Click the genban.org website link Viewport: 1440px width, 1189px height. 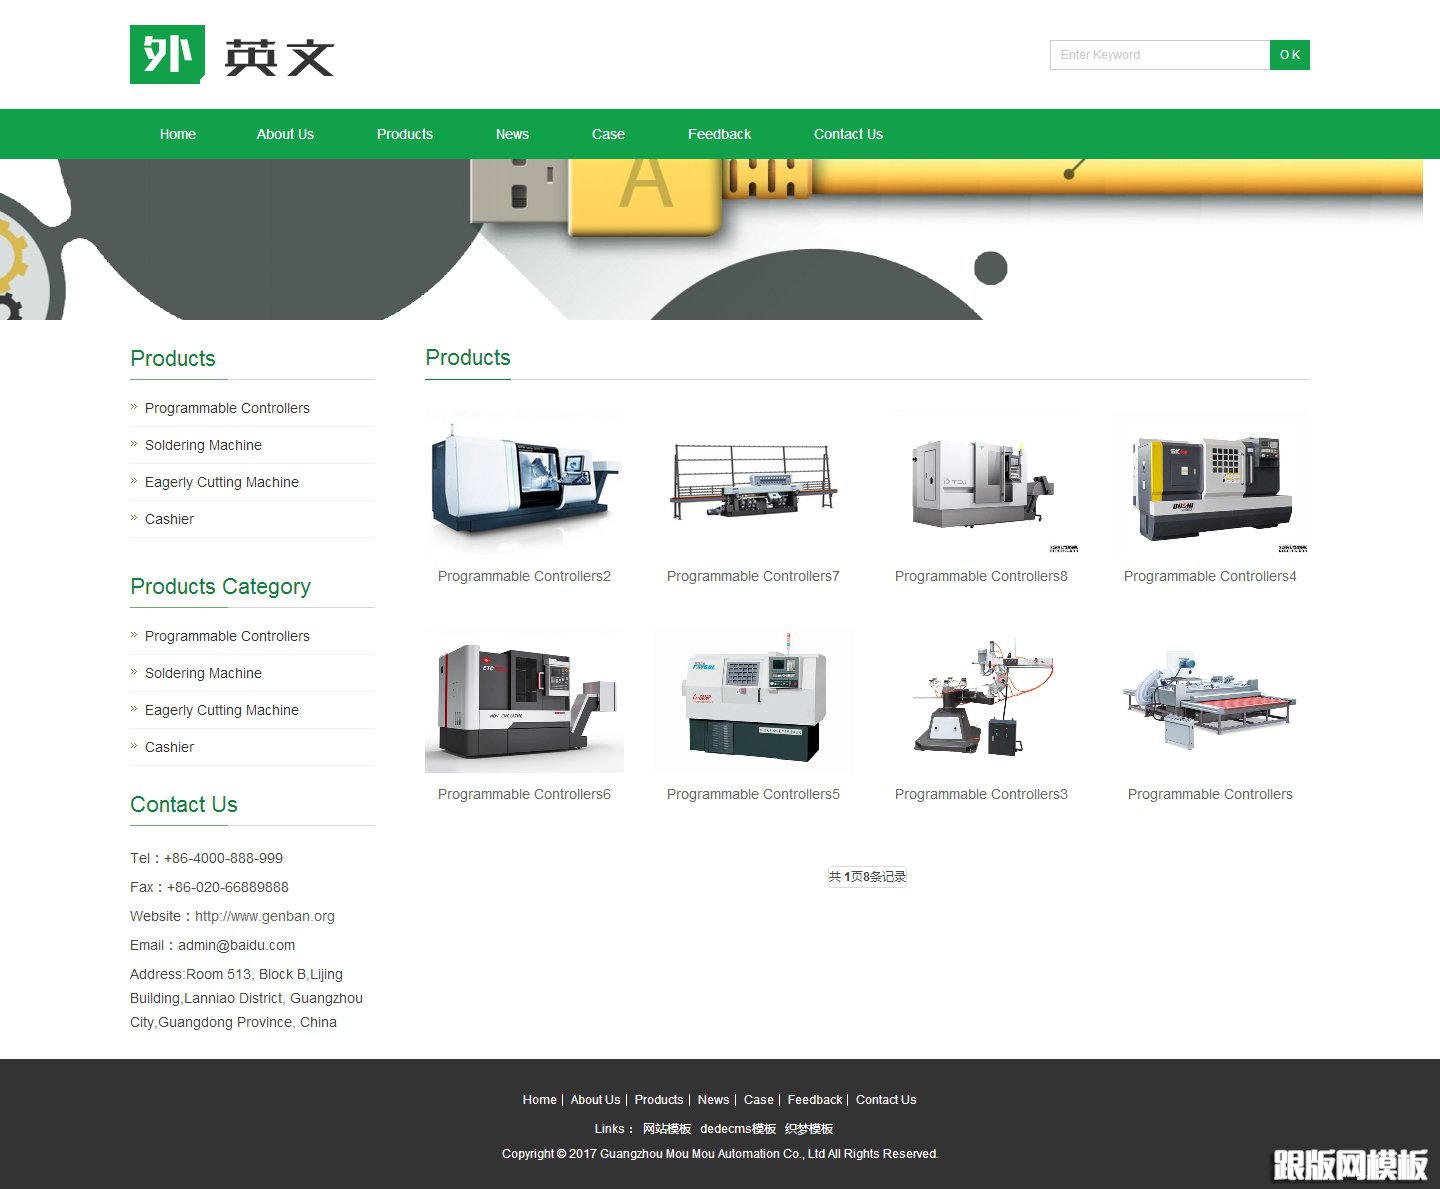(265, 916)
